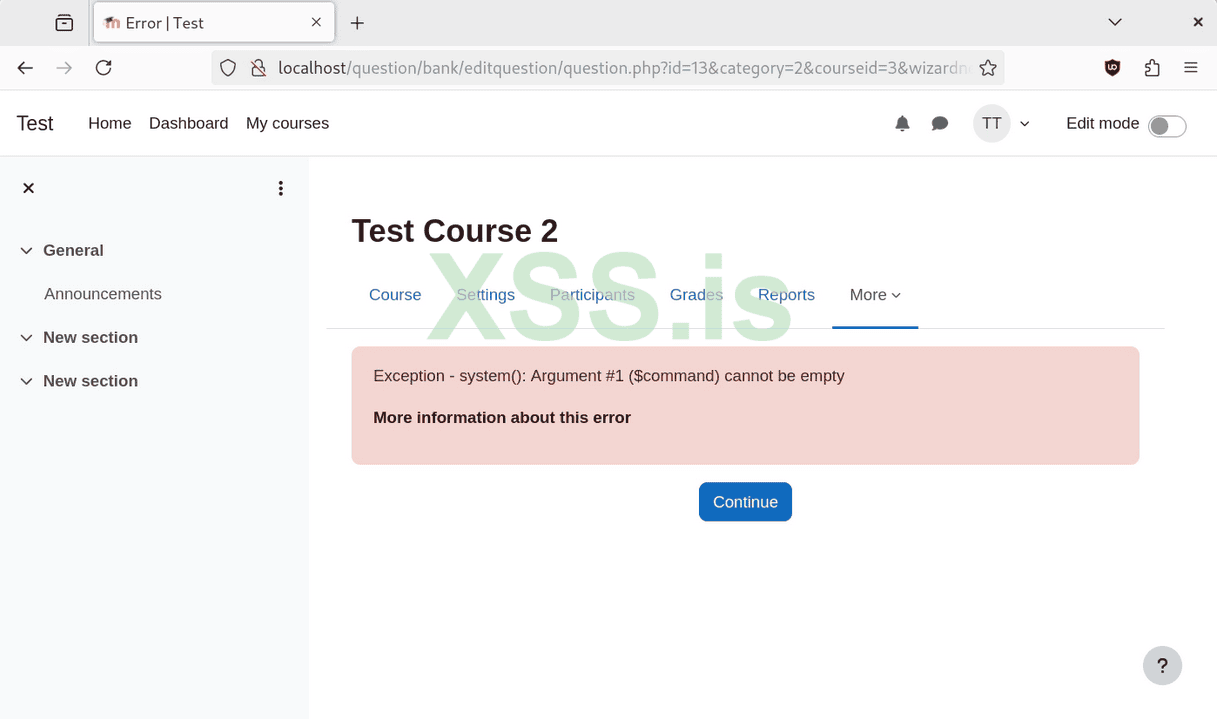Click the system() exception message text
The image size is (1217, 719).
[x=609, y=376]
